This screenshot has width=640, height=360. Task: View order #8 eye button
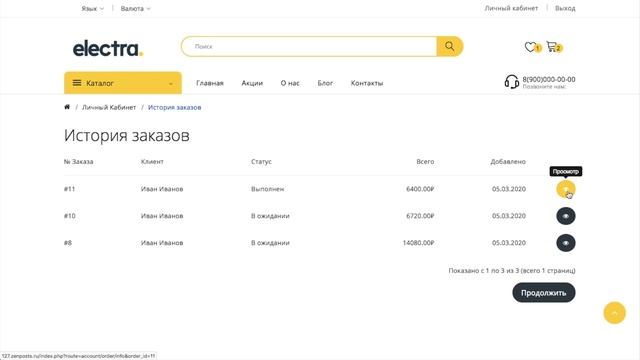coord(566,243)
